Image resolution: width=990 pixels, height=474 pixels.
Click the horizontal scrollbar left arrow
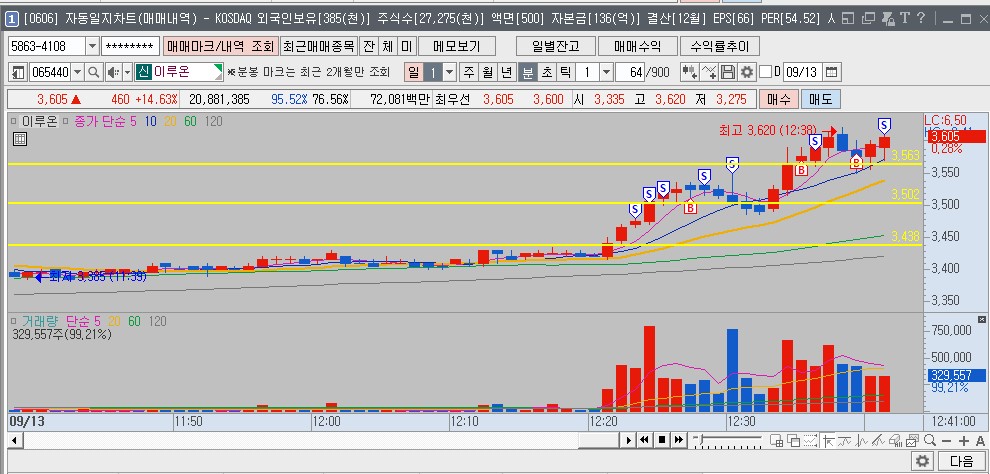[14, 440]
